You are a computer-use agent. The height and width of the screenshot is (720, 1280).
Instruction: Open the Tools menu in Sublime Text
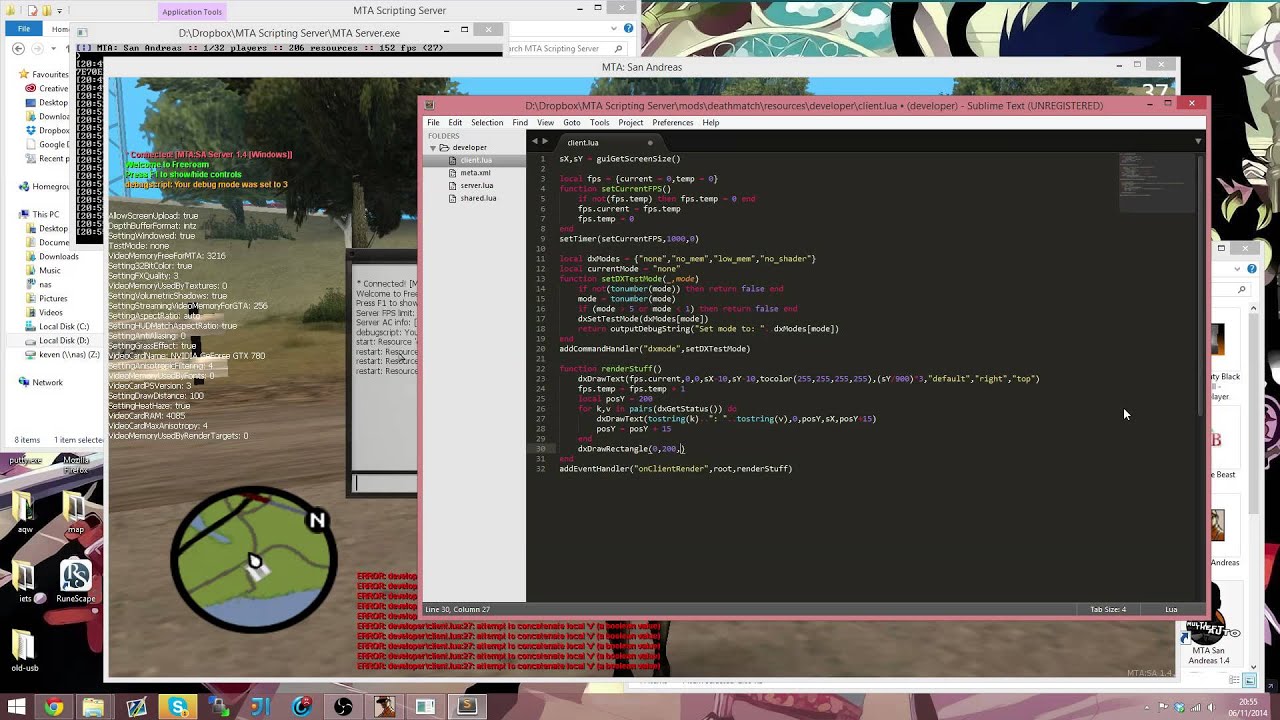pos(599,123)
